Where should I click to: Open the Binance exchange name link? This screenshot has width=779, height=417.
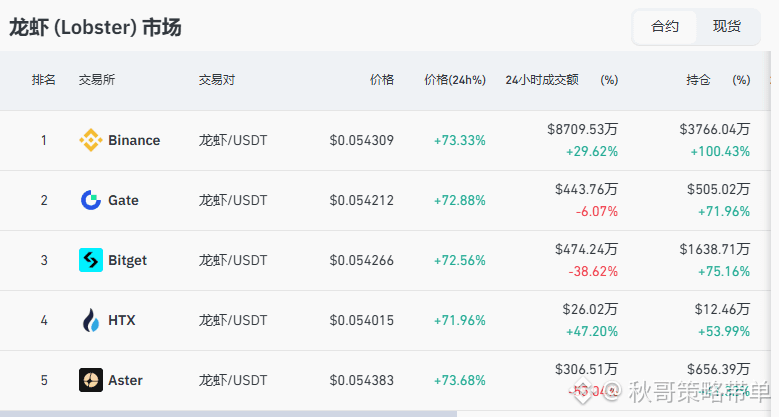(134, 140)
